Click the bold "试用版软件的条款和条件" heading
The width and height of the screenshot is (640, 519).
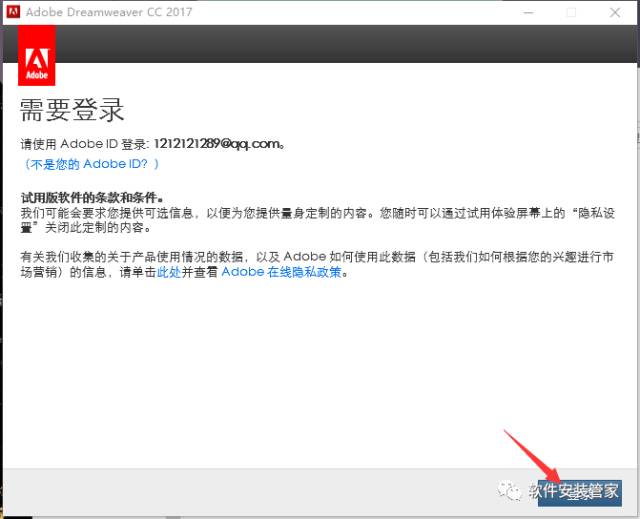[92, 197]
